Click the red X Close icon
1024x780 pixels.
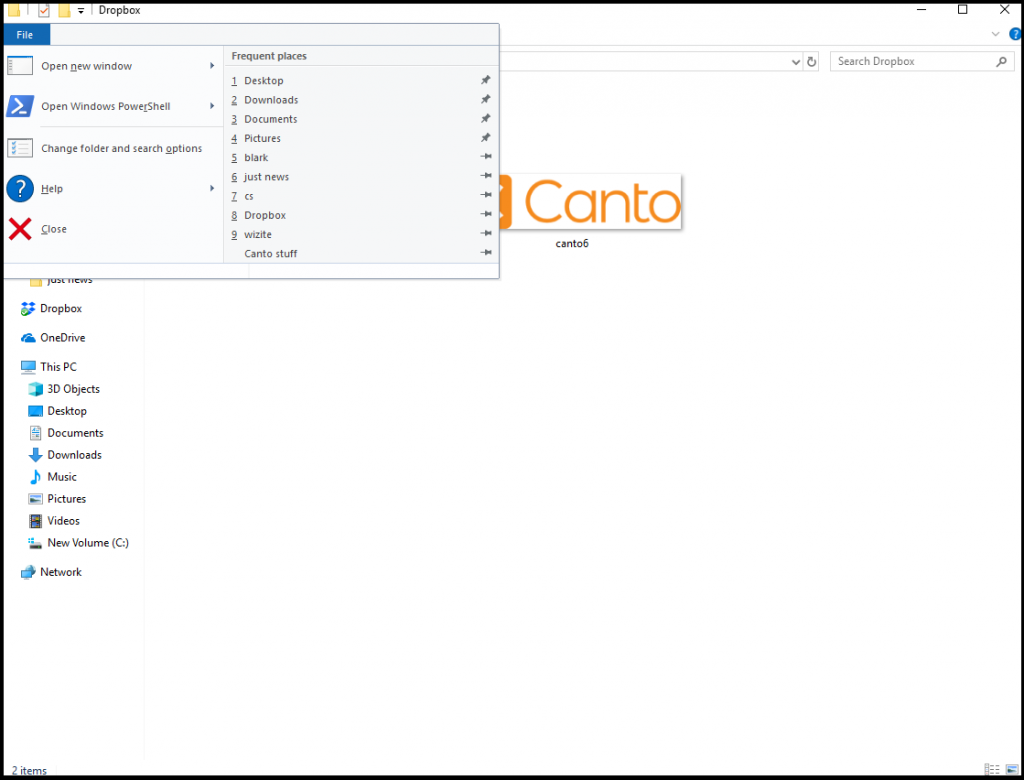point(20,229)
